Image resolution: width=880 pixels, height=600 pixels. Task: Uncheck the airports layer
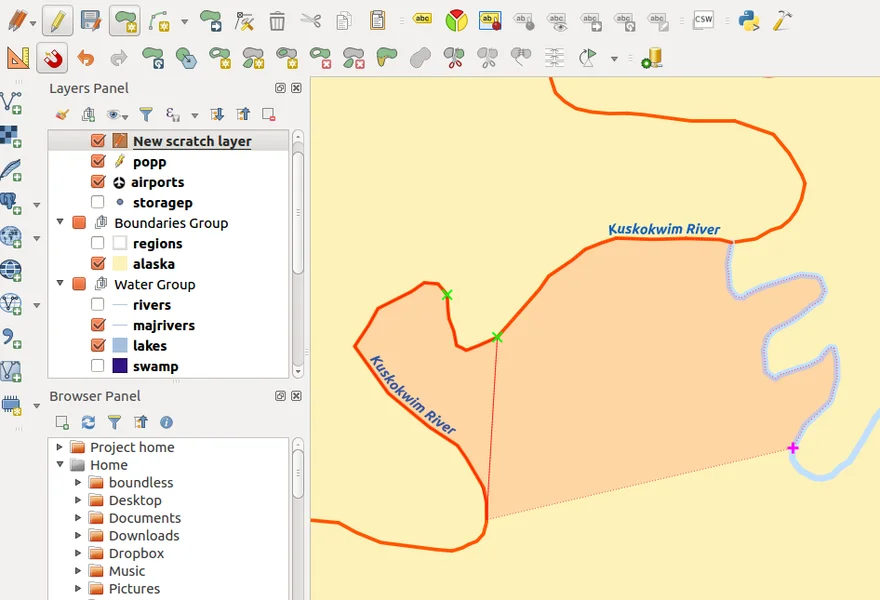coord(98,182)
